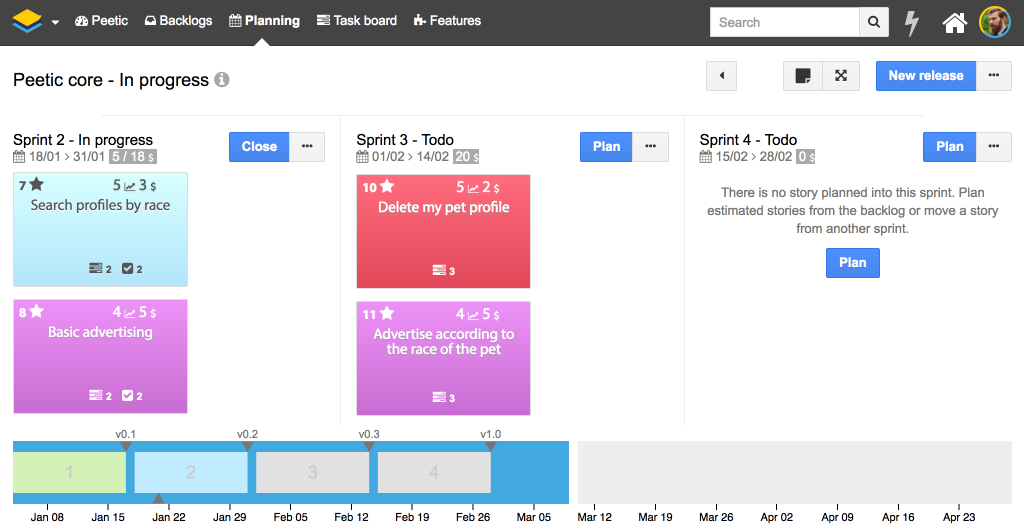Screen dimensions: 1024x532
Task: Switch to the Task board tab
Action: tap(356, 20)
